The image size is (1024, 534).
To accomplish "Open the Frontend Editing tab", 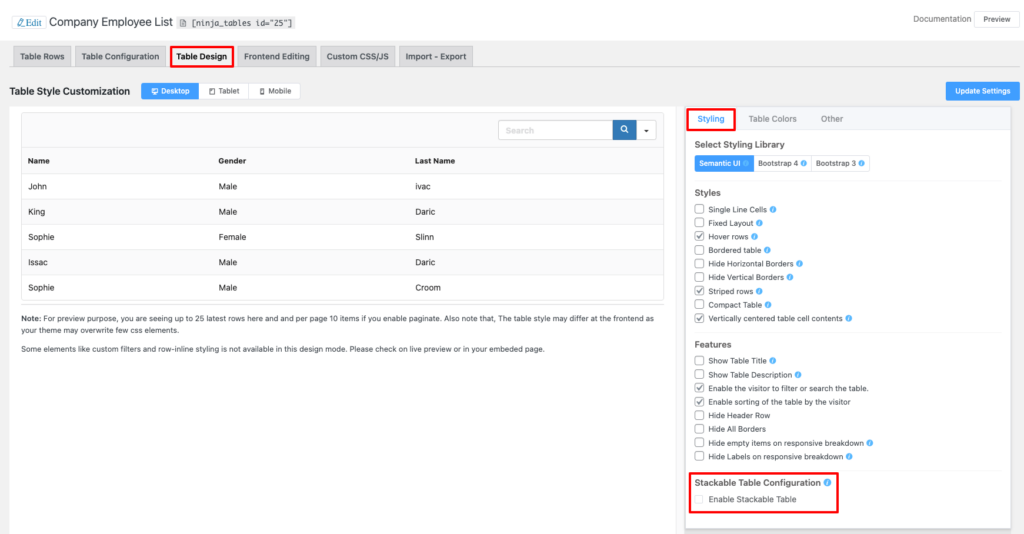I will click(x=277, y=56).
